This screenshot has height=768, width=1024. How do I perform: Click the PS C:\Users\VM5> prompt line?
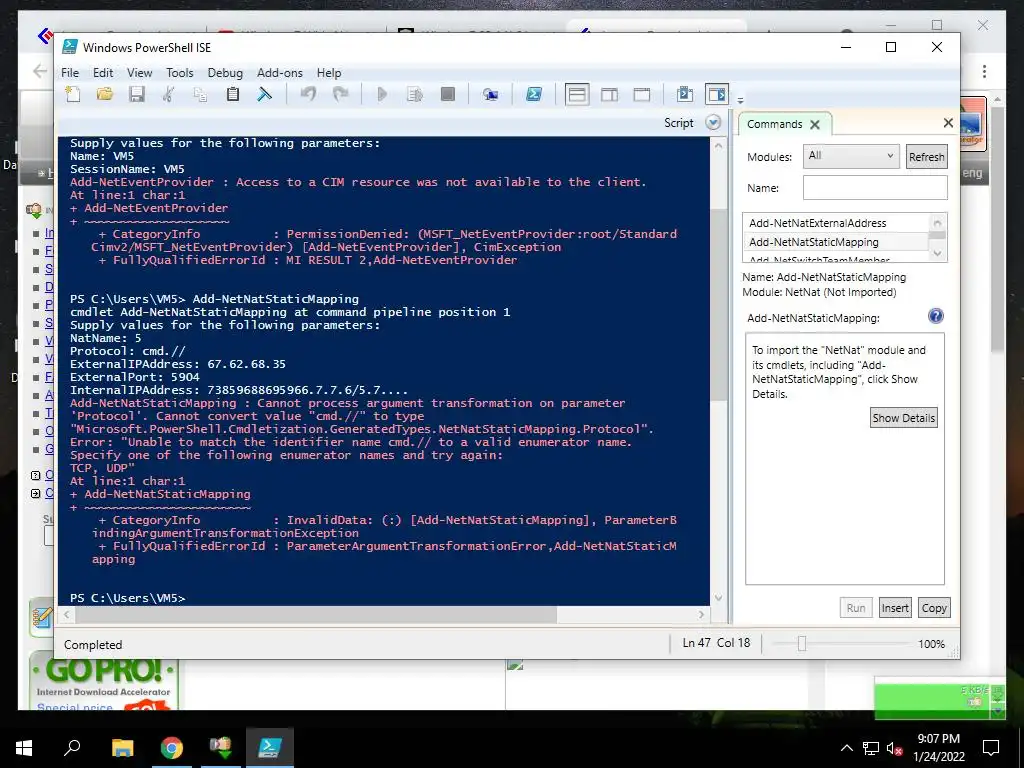pyautogui.click(x=128, y=598)
